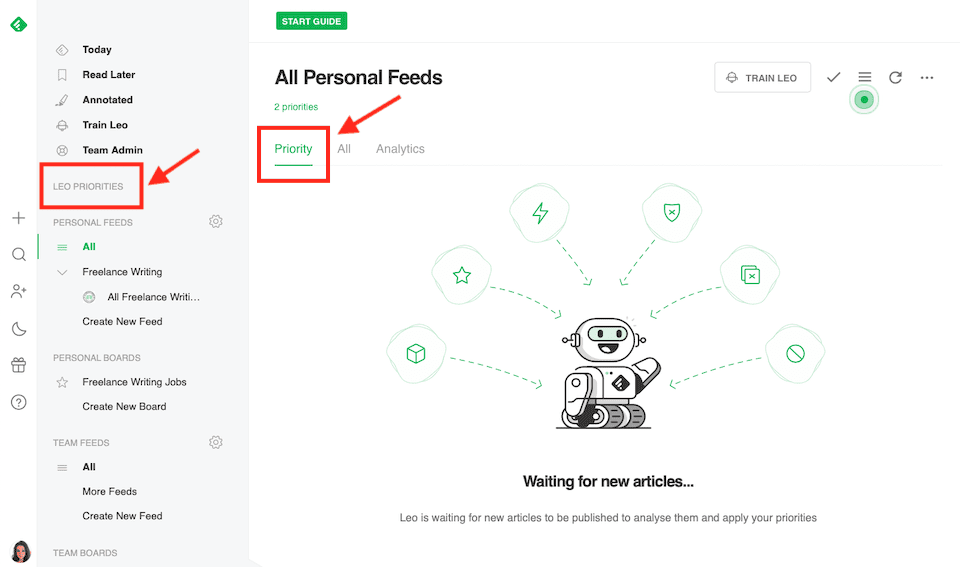Switch to the Analytics tab
This screenshot has width=960, height=567.
(x=400, y=149)
